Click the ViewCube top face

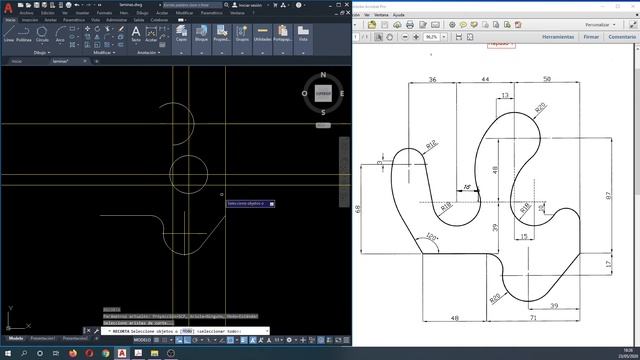pyautogui.click(x=323, y=93)
